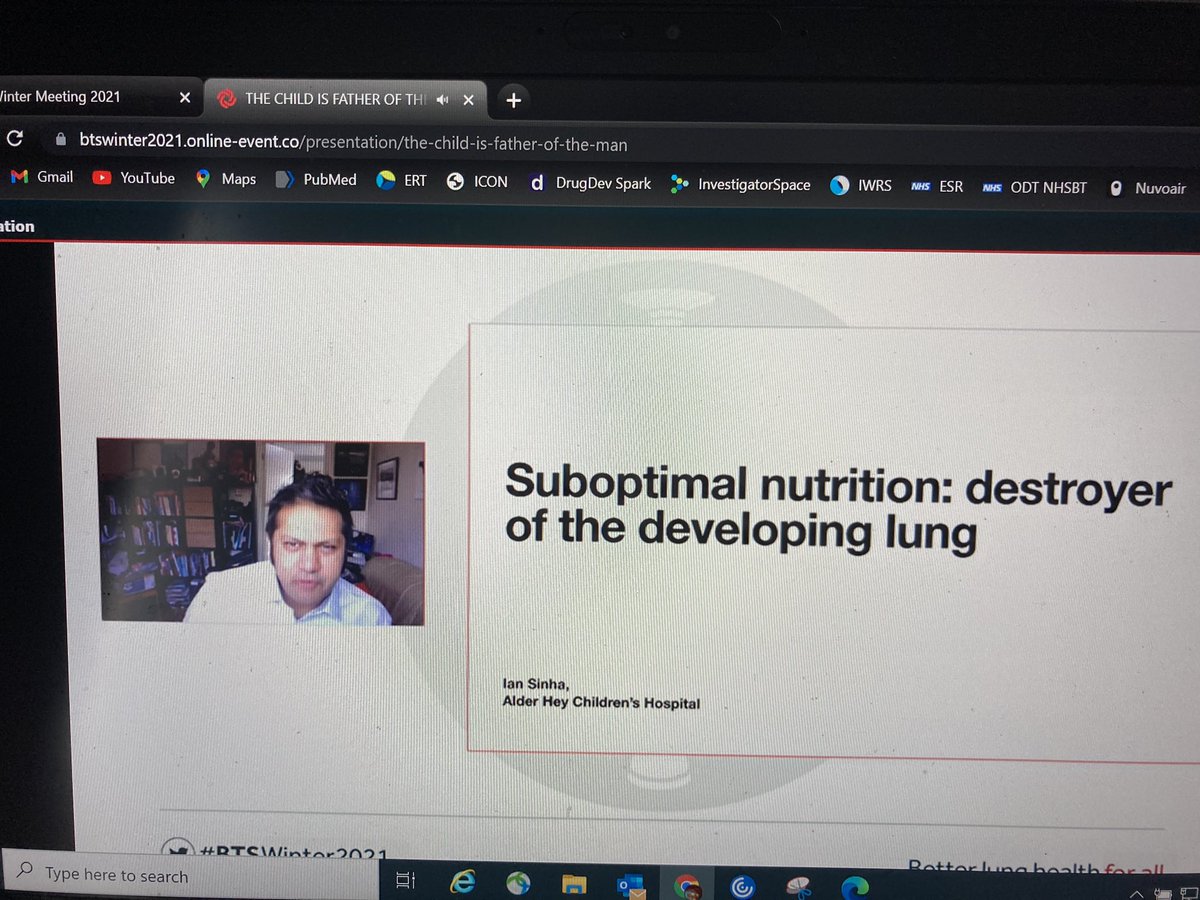This screenshot has width=1200, height=900.
Task: Switch to Winter Meeting 2021 tab
Action: tap(85, 96)
